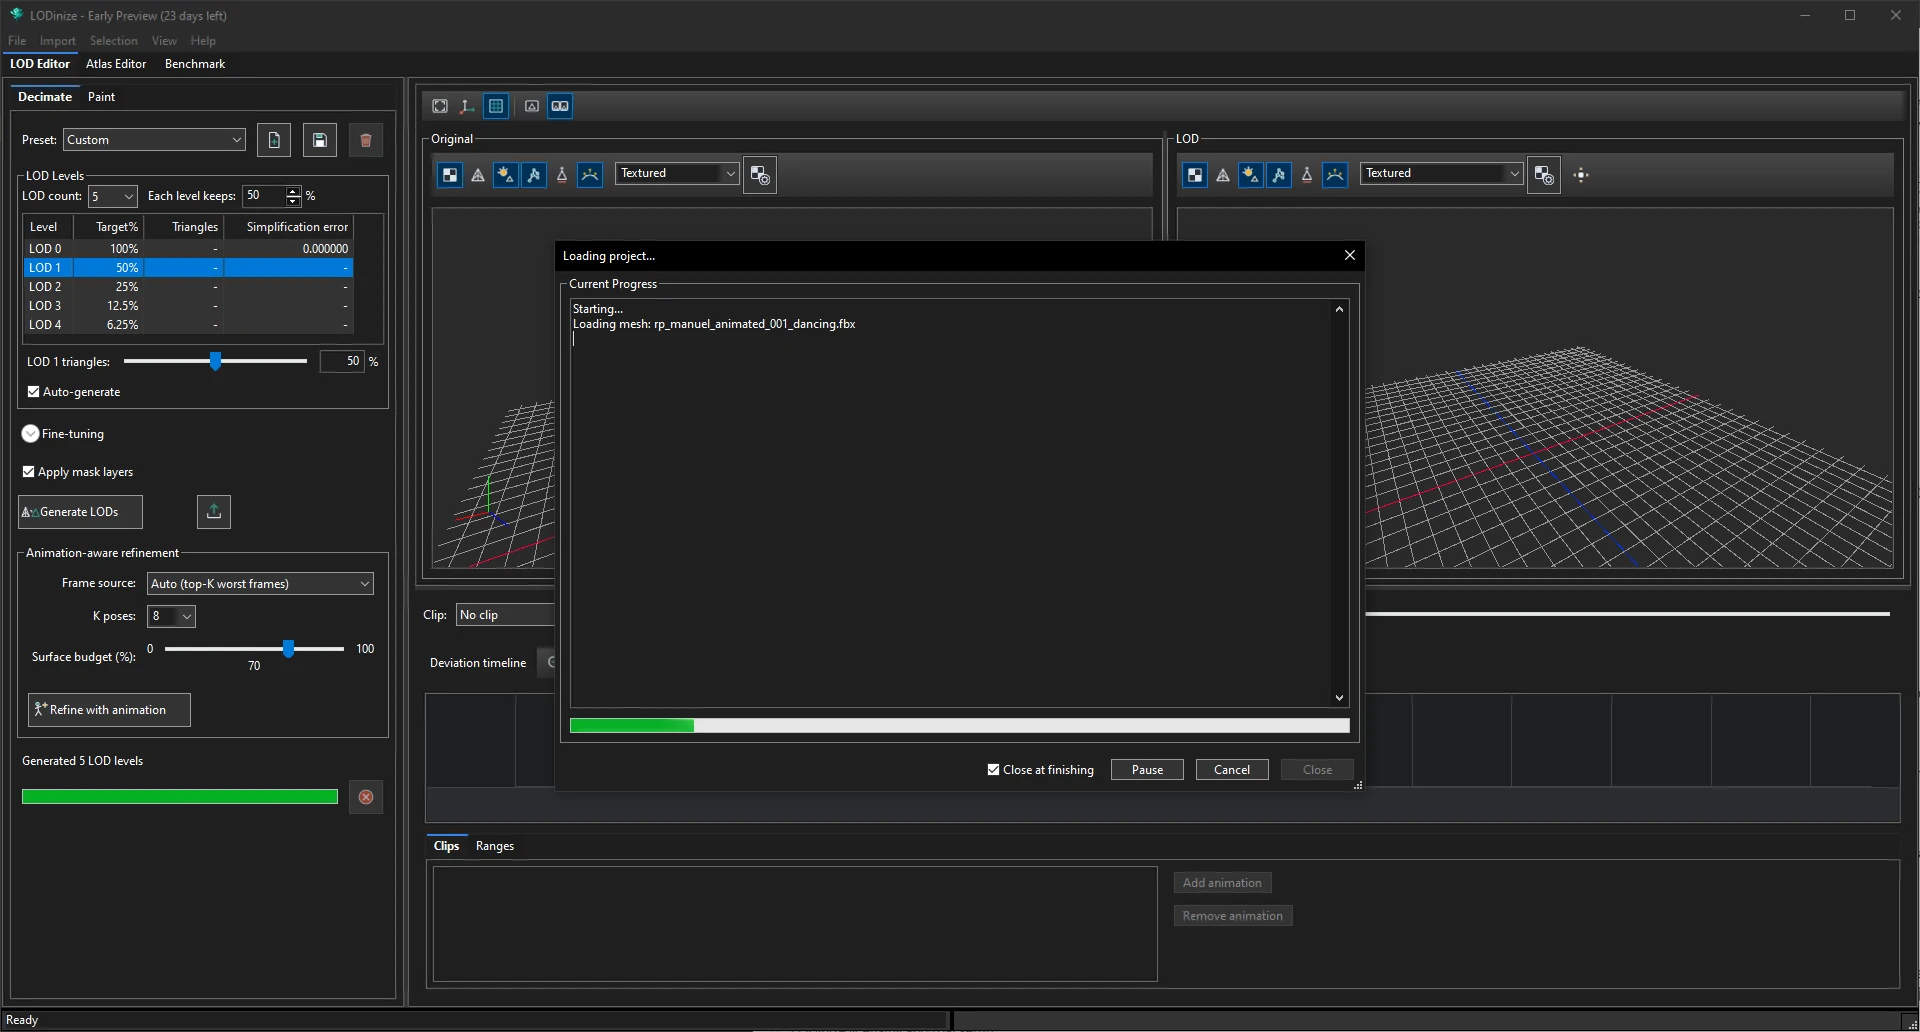Open the Clip dropdown showing No clip
The width and height of the screenshot is (1920, 1032).
click(x=505, y=615)
